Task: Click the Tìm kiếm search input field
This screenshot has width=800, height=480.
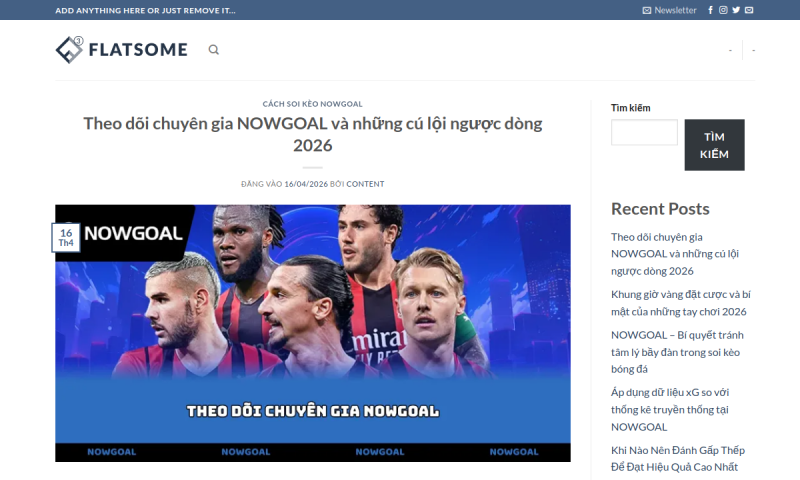Action: coord(644,133)
